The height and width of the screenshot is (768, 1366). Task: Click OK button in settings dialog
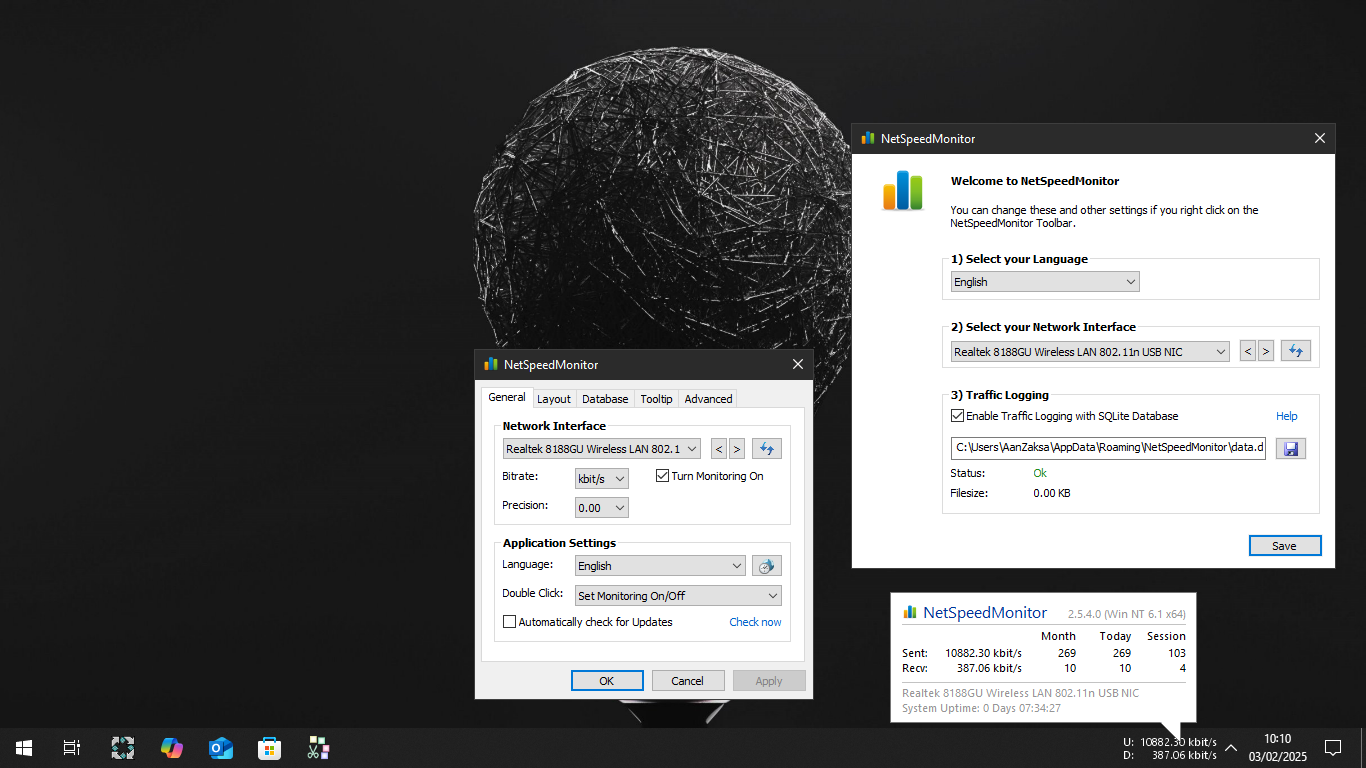tap(607, 681)
